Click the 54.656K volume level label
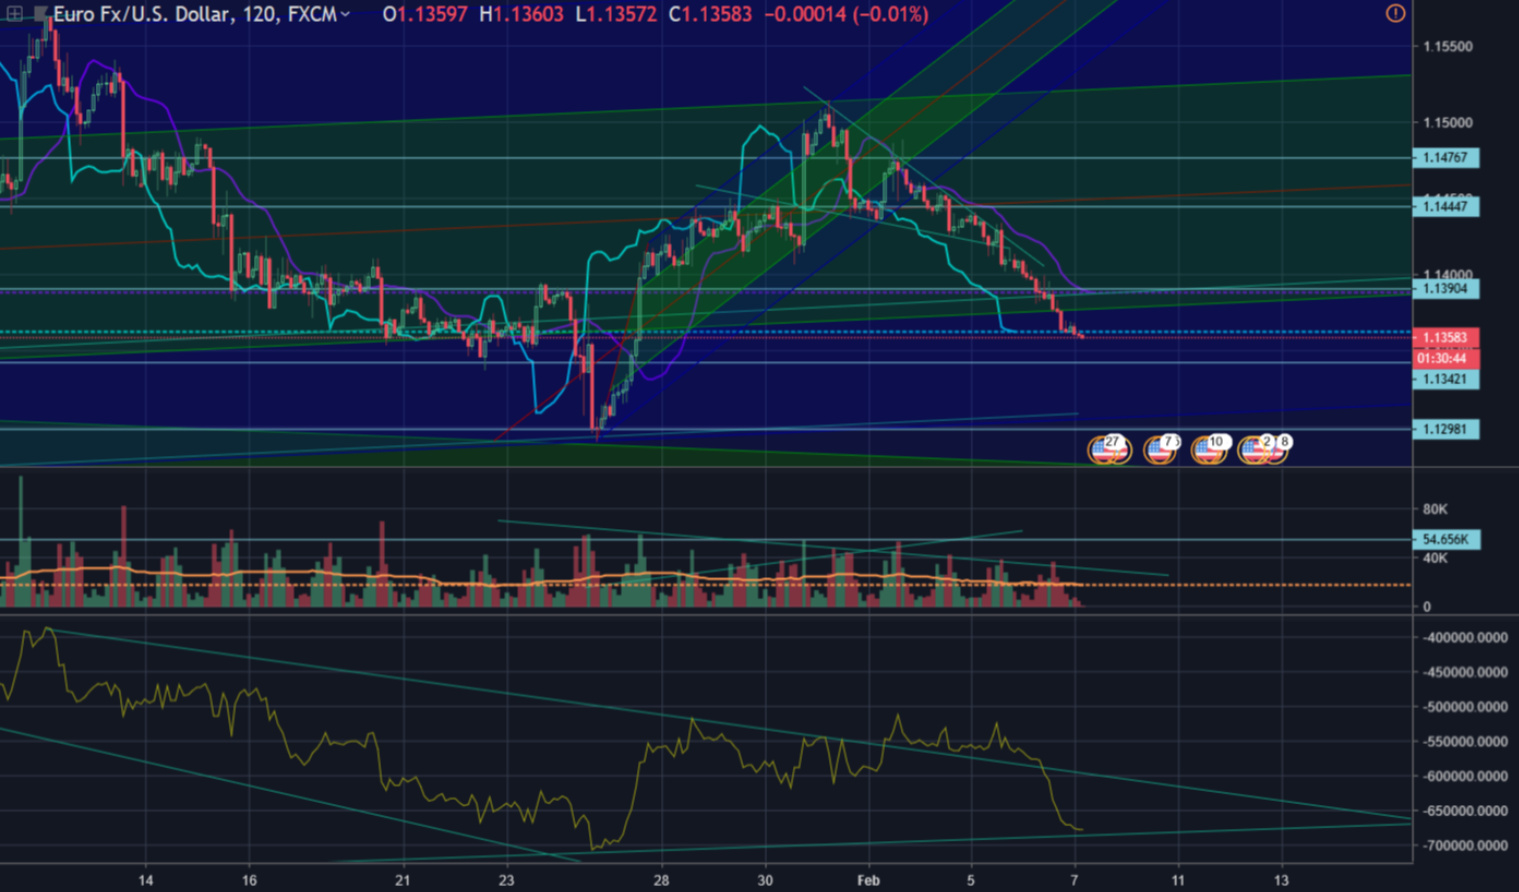The width and height of the screenshot is (1519, 892). click(1445, 540)
